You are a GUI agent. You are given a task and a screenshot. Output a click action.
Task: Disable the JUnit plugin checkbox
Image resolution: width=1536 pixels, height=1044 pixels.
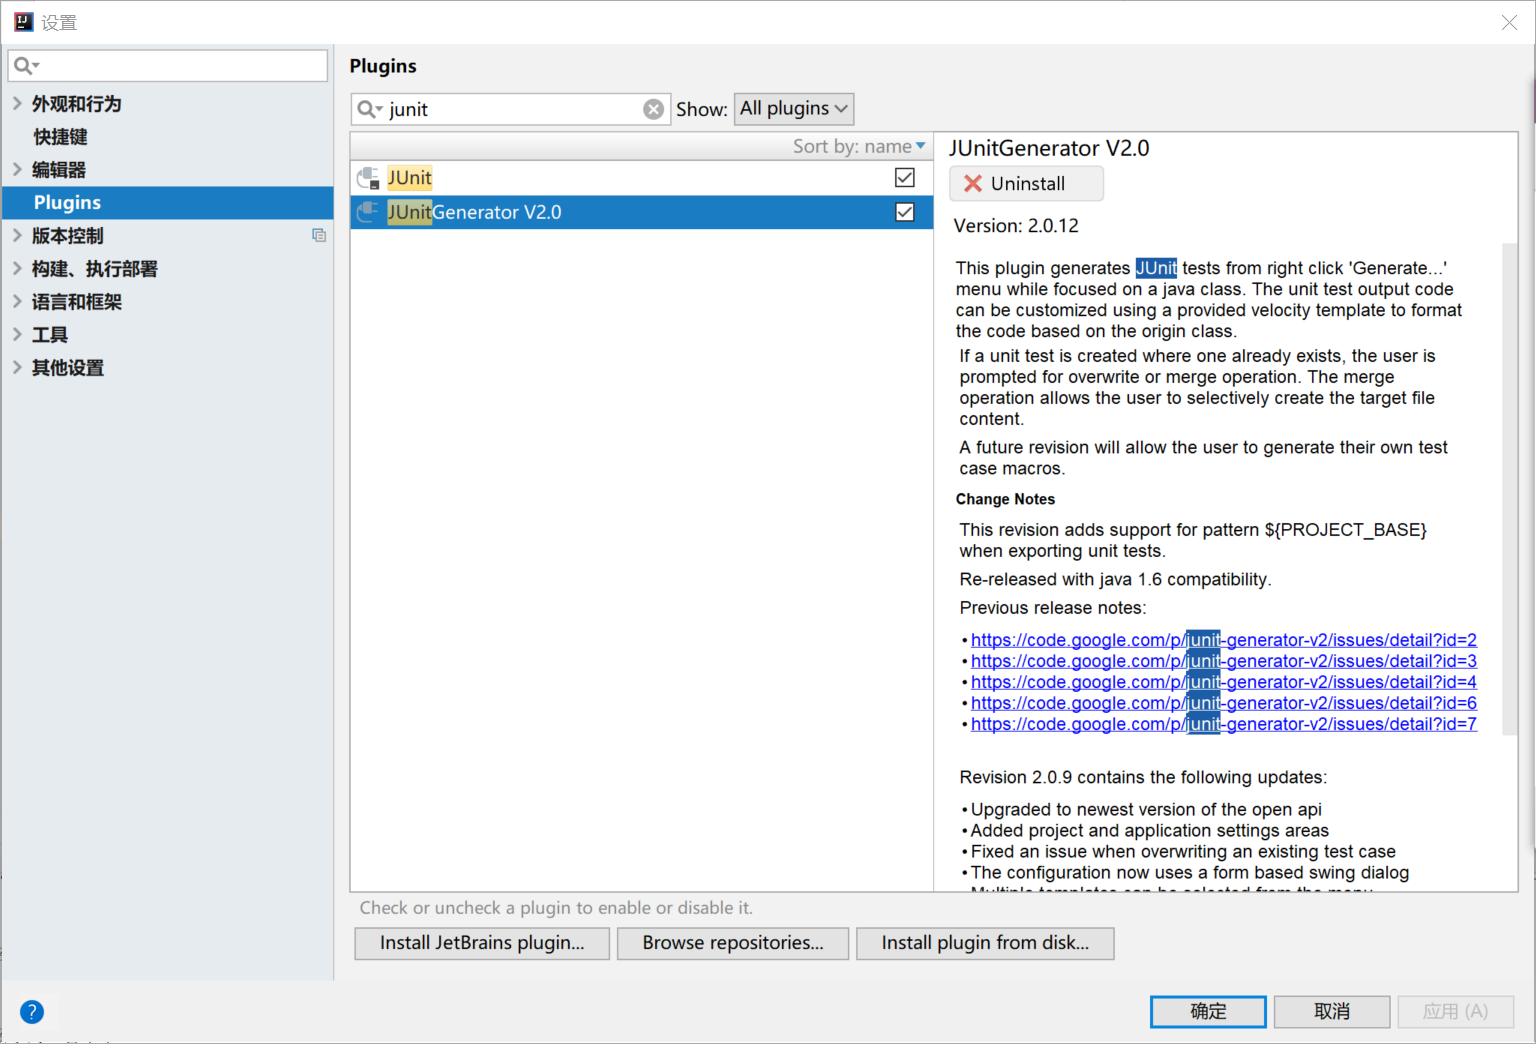pos(905,177)
